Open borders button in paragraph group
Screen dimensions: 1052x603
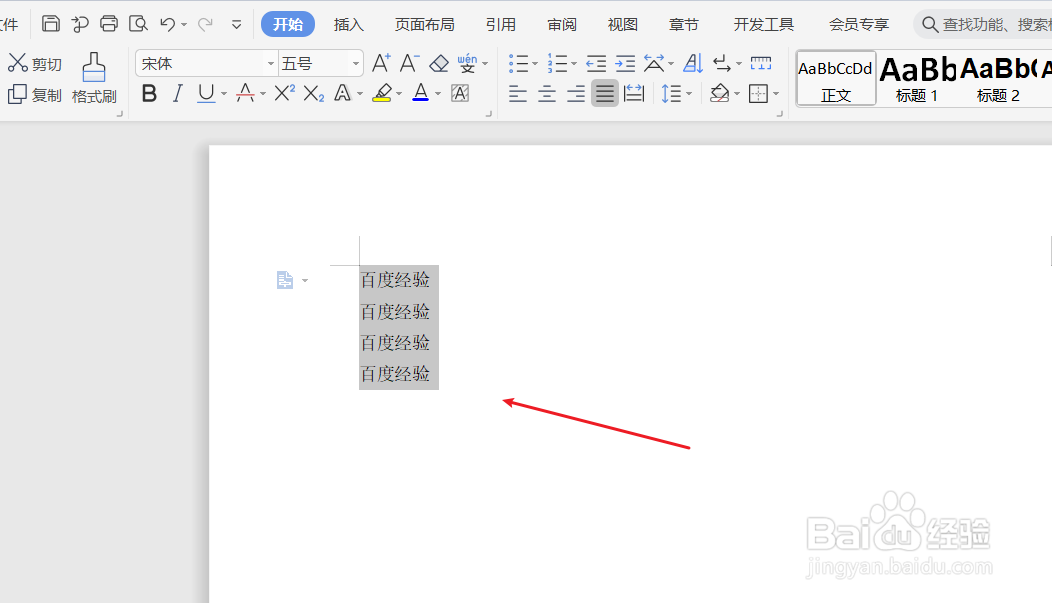(758, 94)
